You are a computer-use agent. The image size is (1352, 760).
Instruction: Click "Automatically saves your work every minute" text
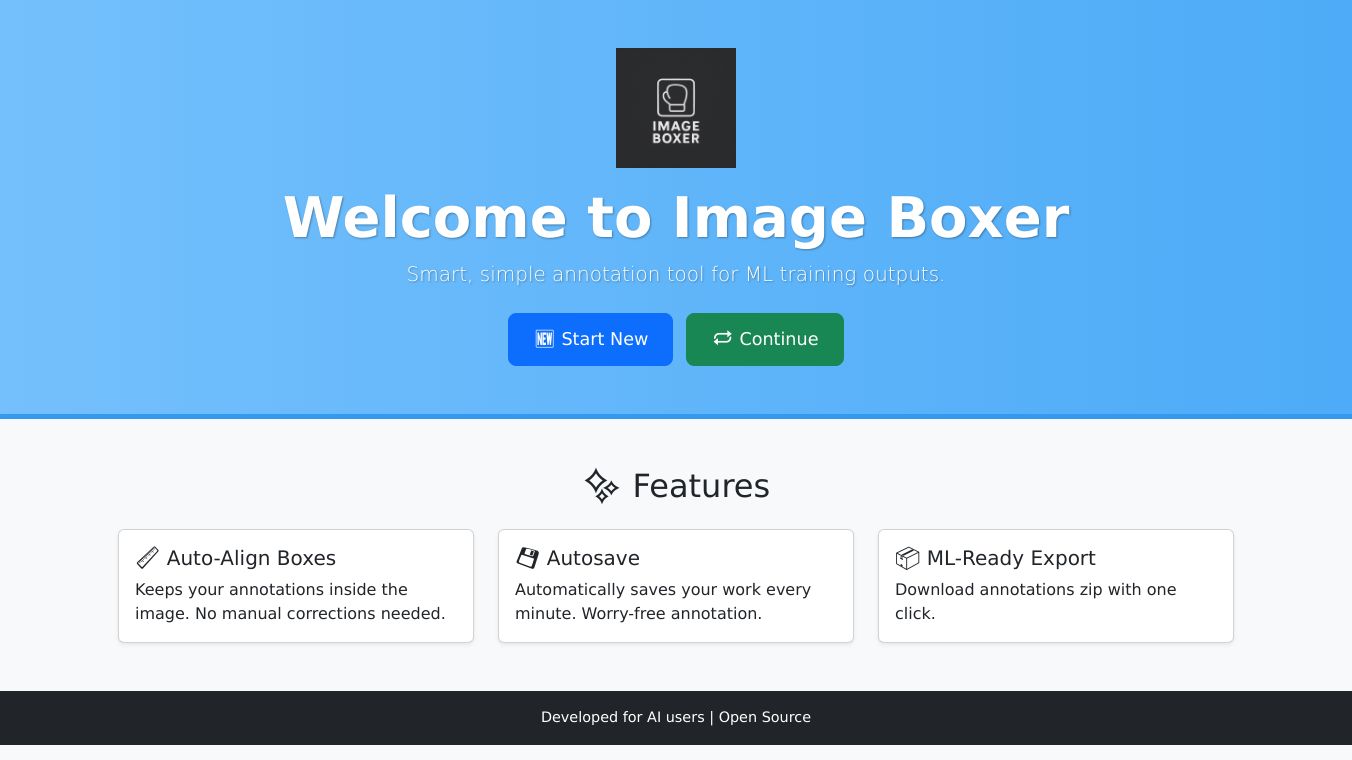coord(663,601)
